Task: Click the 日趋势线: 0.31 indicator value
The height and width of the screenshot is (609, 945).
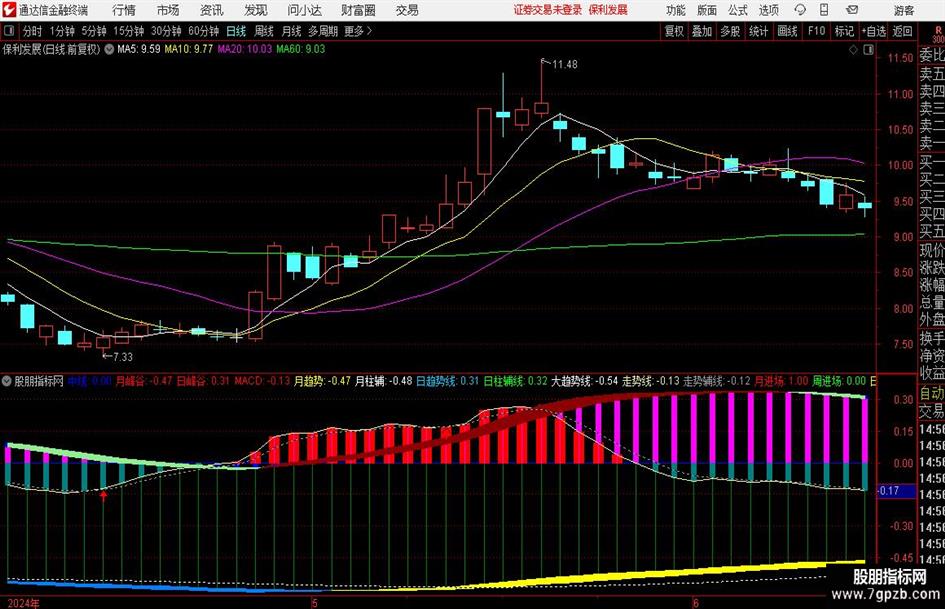Action: [447, 381]
